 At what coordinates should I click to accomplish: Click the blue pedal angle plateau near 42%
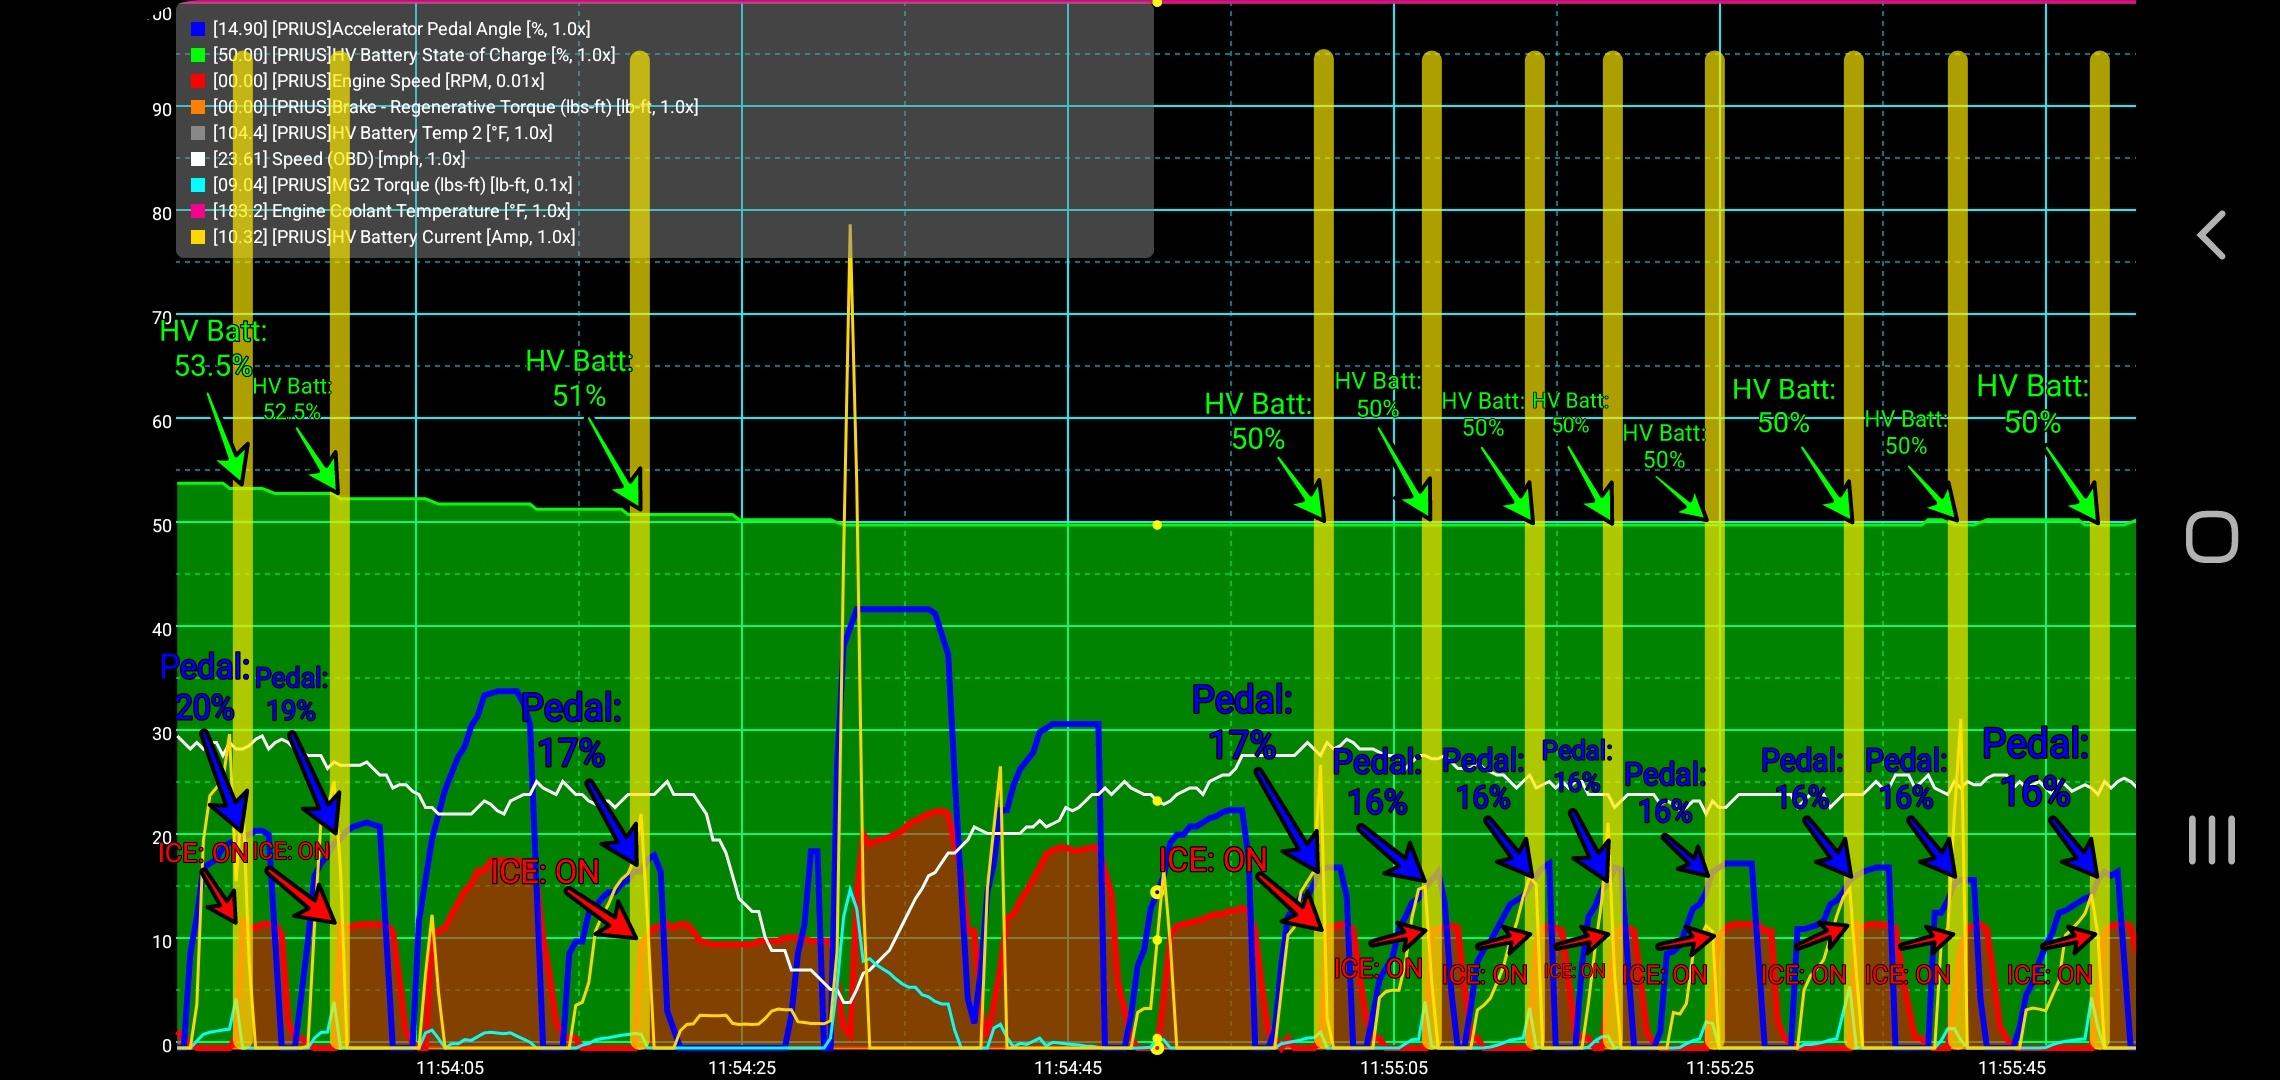pyautogui.click(x=893, y=609)
